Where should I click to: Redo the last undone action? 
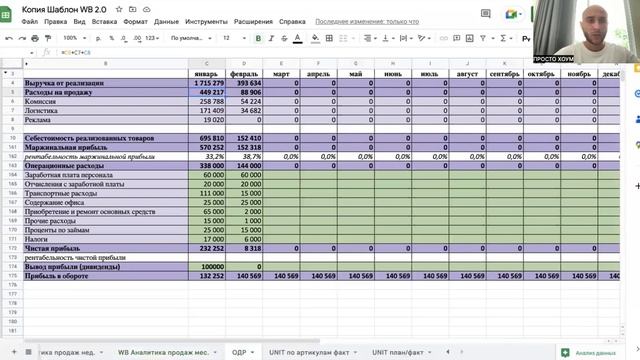(22, 38)
